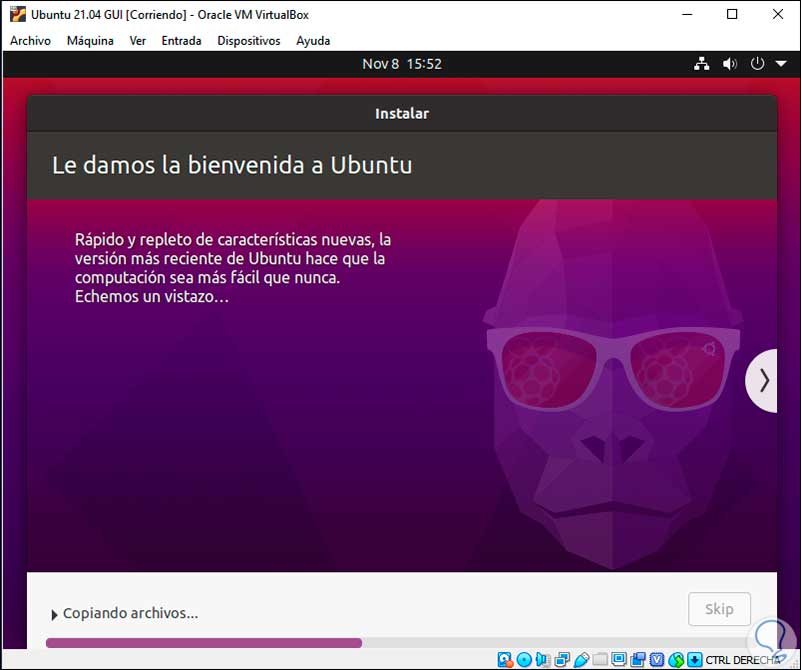Image resolution: width=802 pixels, height=670 pixels.
Task: Click the VirtualBox shared folders status icon
Action: (600, 660)
